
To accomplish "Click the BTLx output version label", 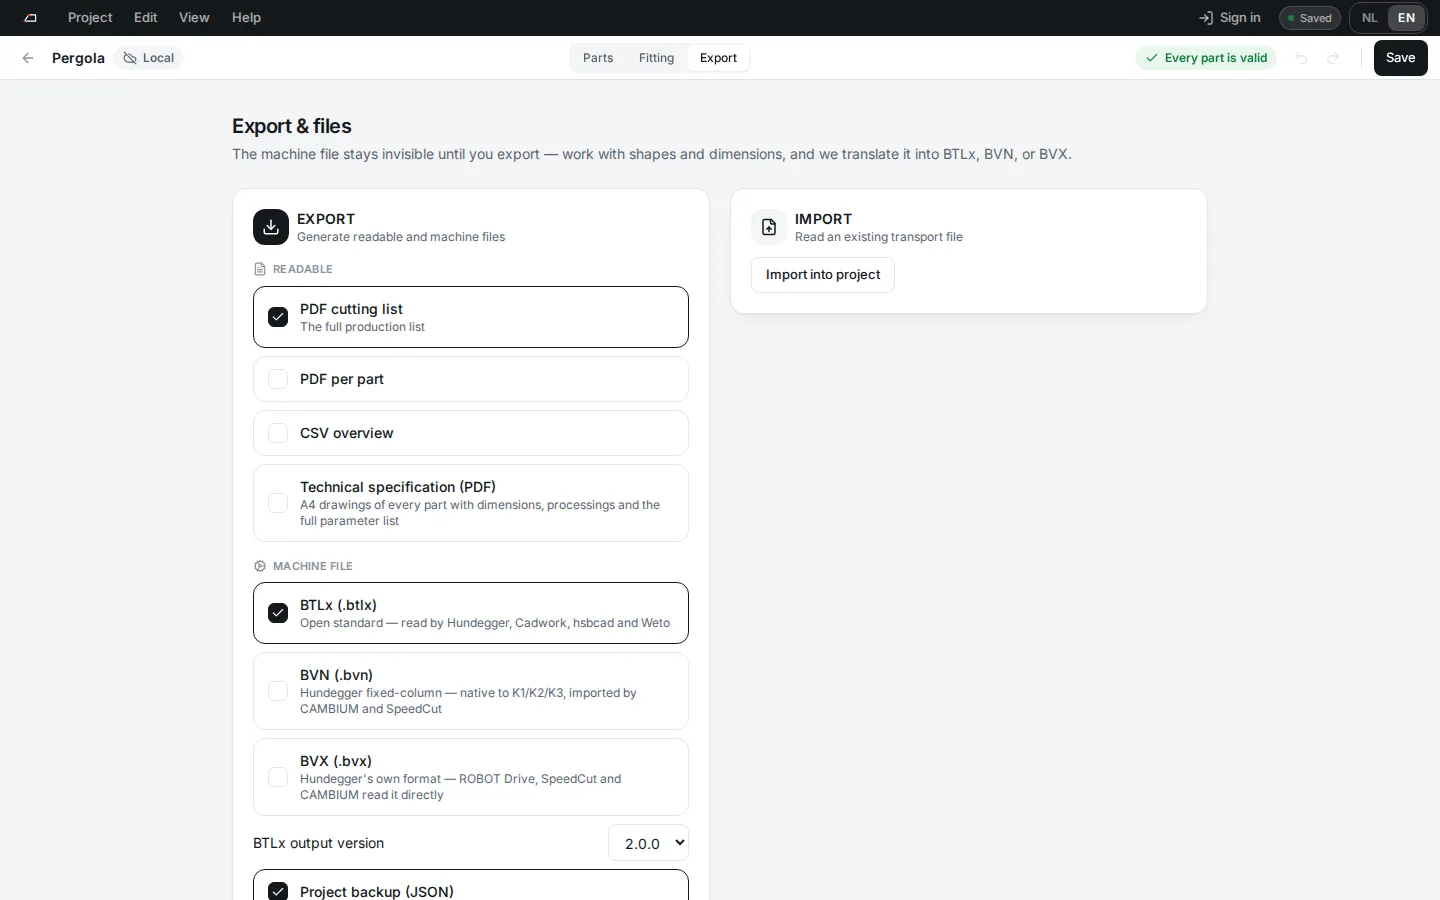I will click(x=319, y=843).
